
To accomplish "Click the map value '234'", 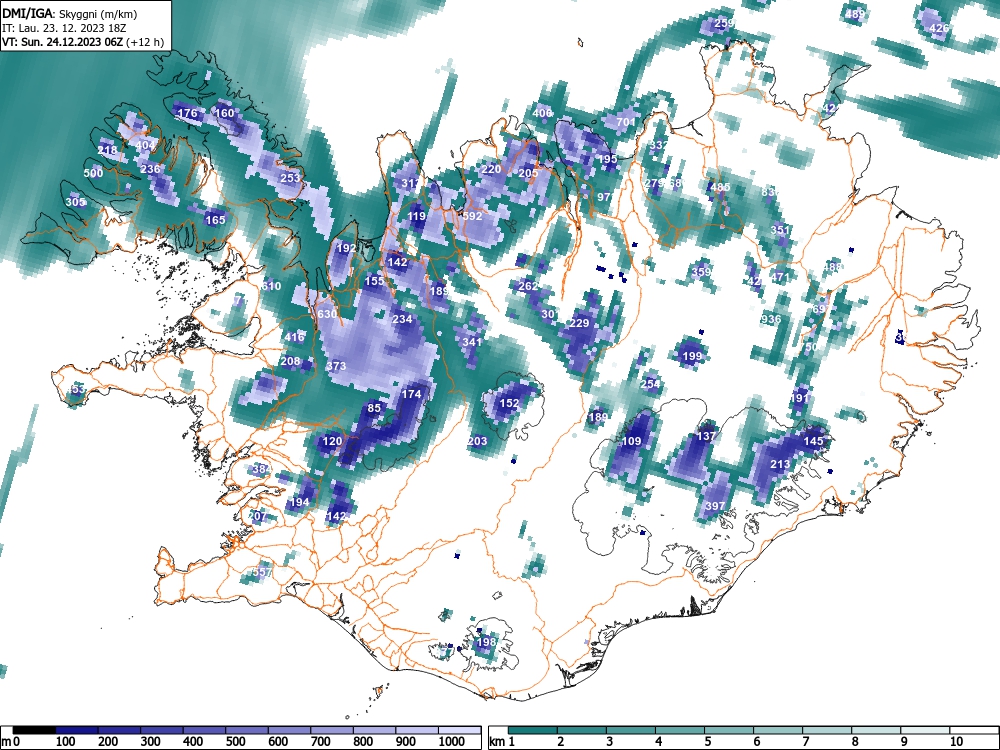I will coord(402,319).
